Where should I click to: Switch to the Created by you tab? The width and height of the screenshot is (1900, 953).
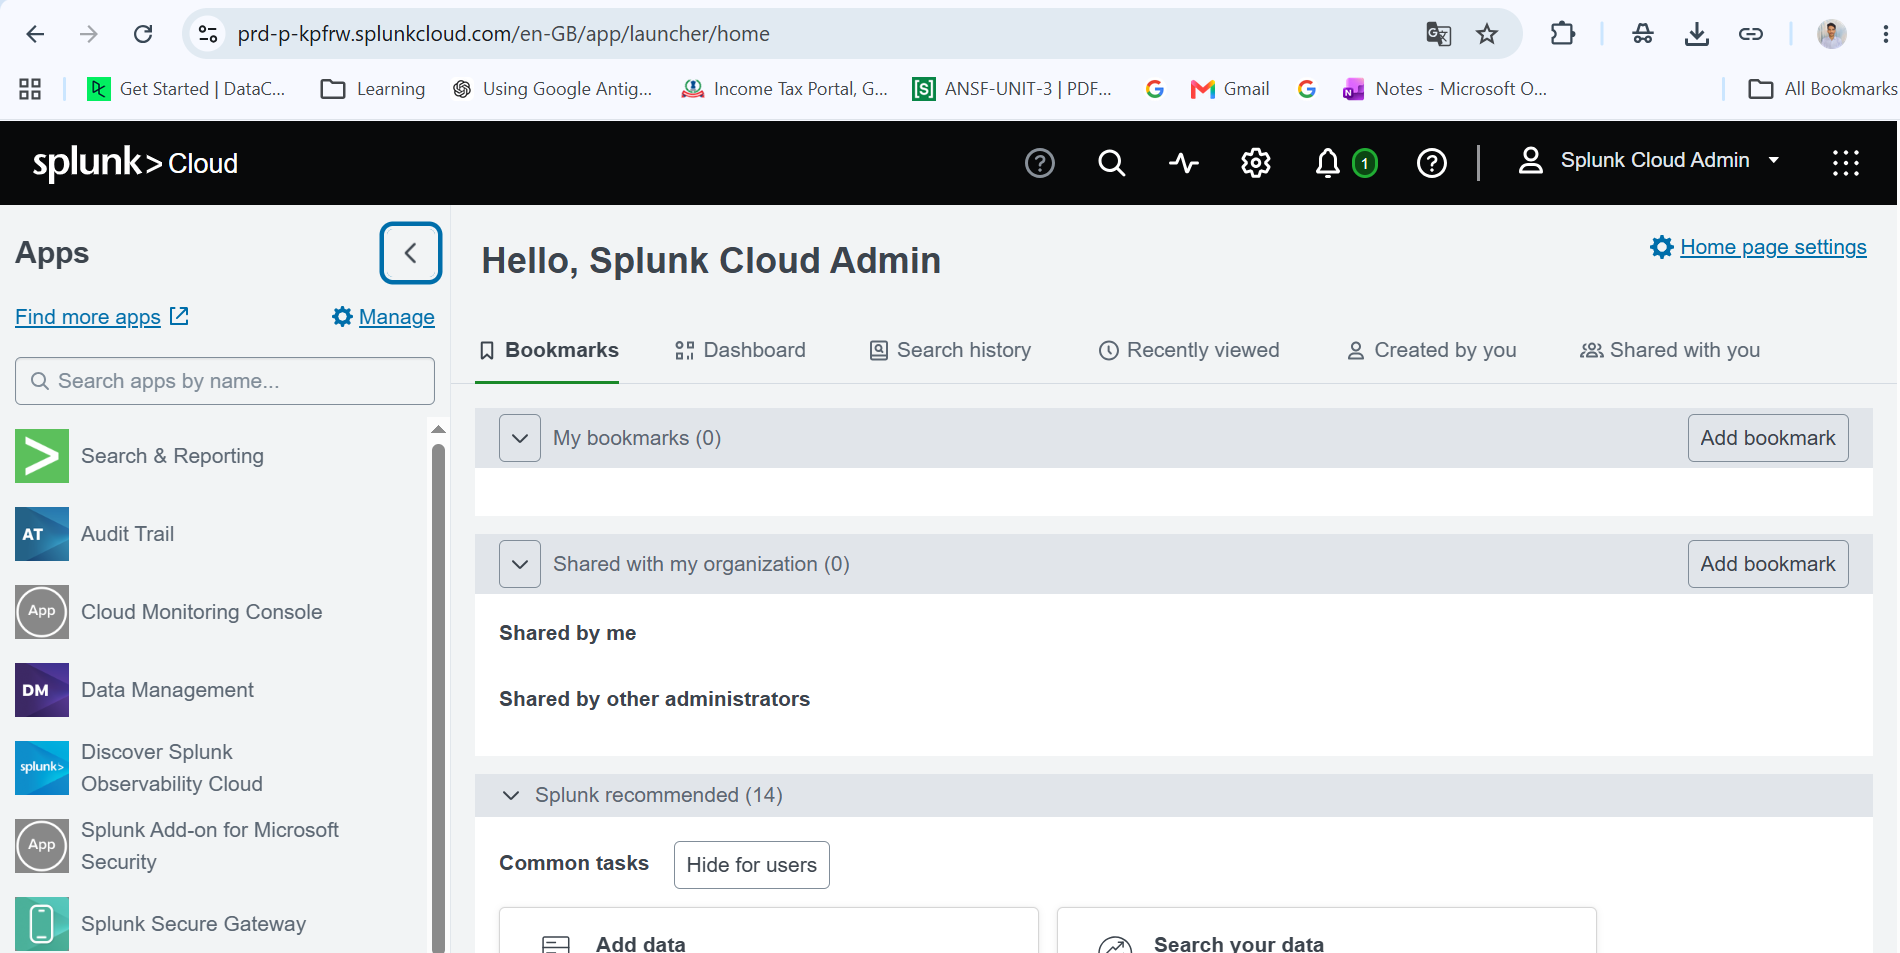click(1432, 350)
